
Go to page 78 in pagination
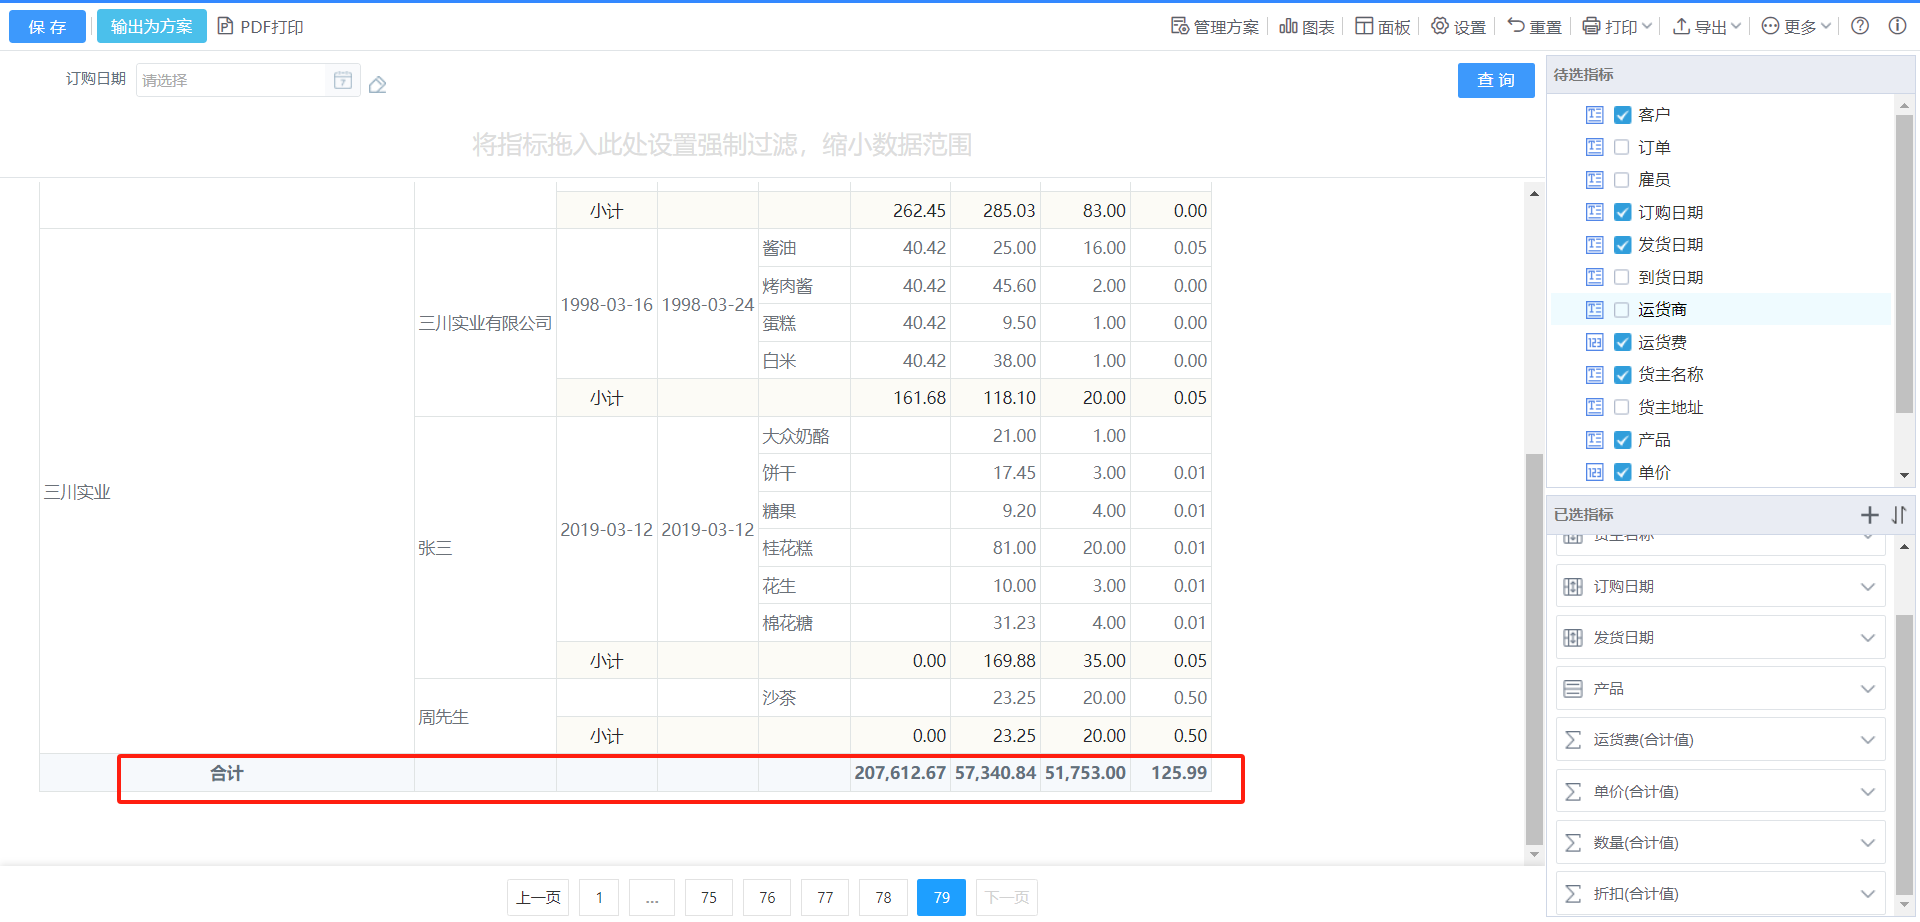click(883, 898)
